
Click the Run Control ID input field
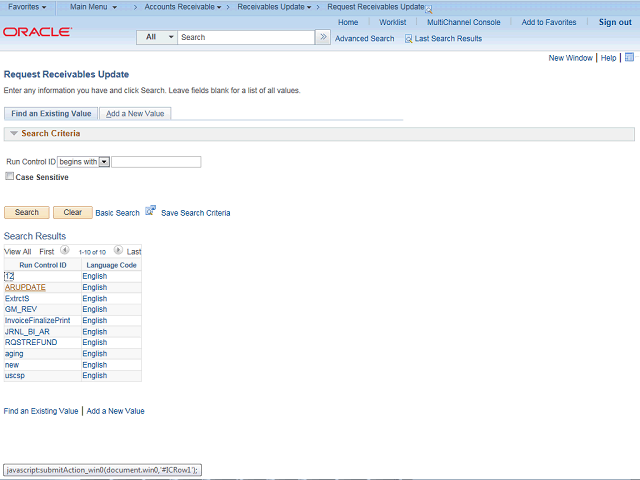[x=156, y=162]
